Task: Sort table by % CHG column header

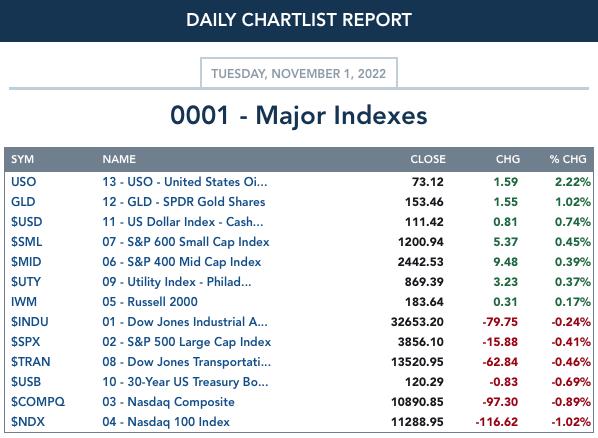Action: 568,159
